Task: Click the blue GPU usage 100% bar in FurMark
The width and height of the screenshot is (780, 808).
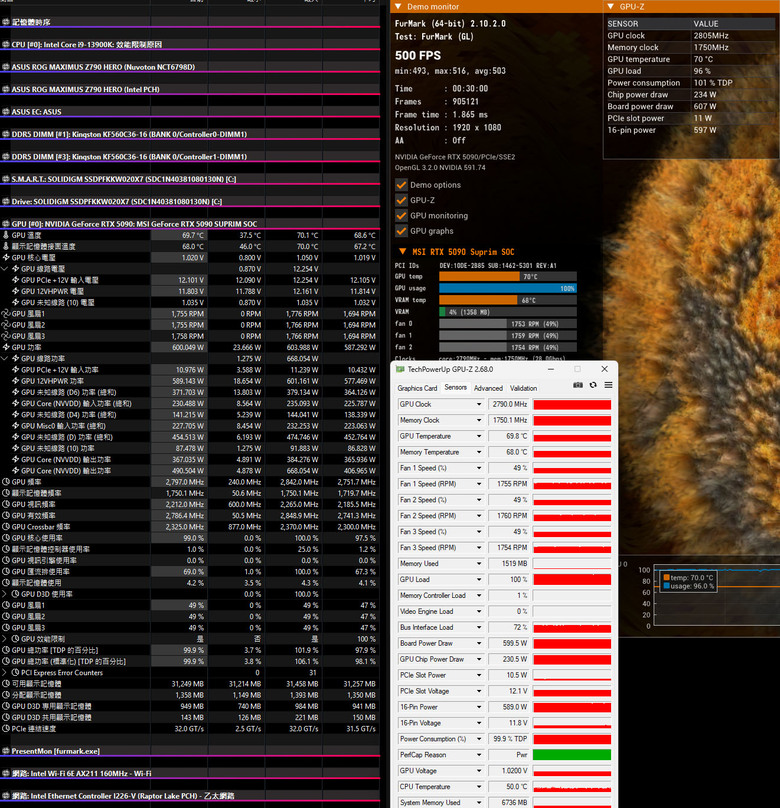Action: [507, 289]
